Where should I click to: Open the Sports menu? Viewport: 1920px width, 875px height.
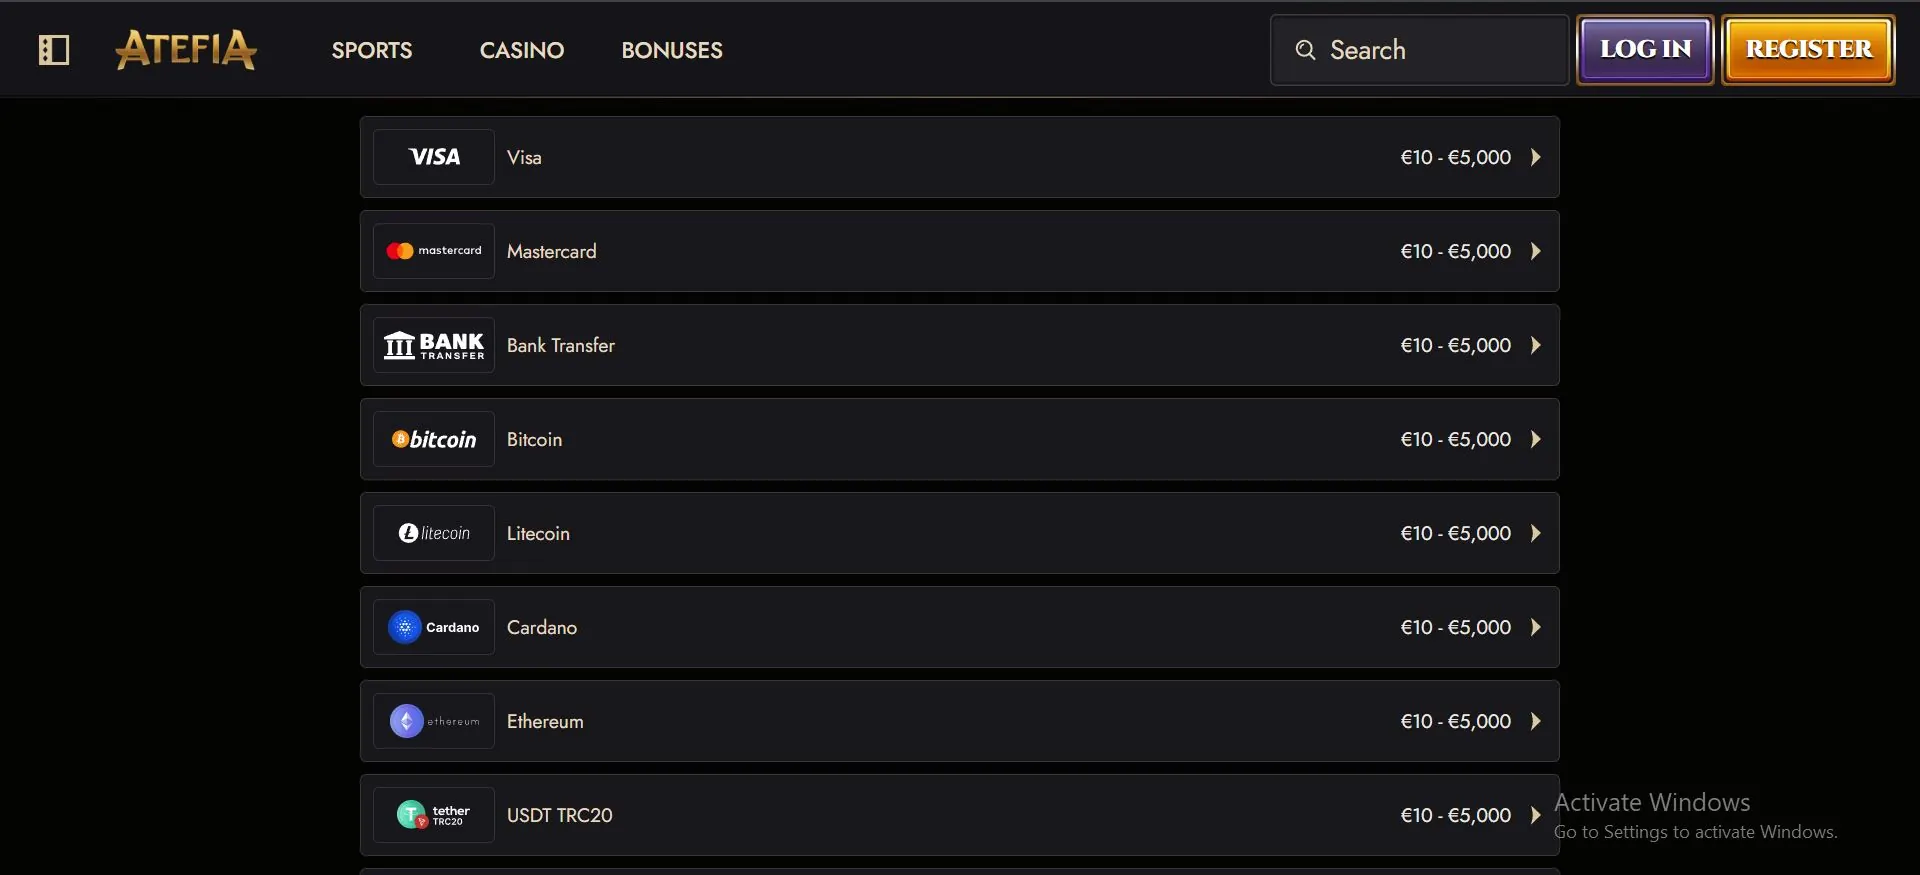point(372,50)
